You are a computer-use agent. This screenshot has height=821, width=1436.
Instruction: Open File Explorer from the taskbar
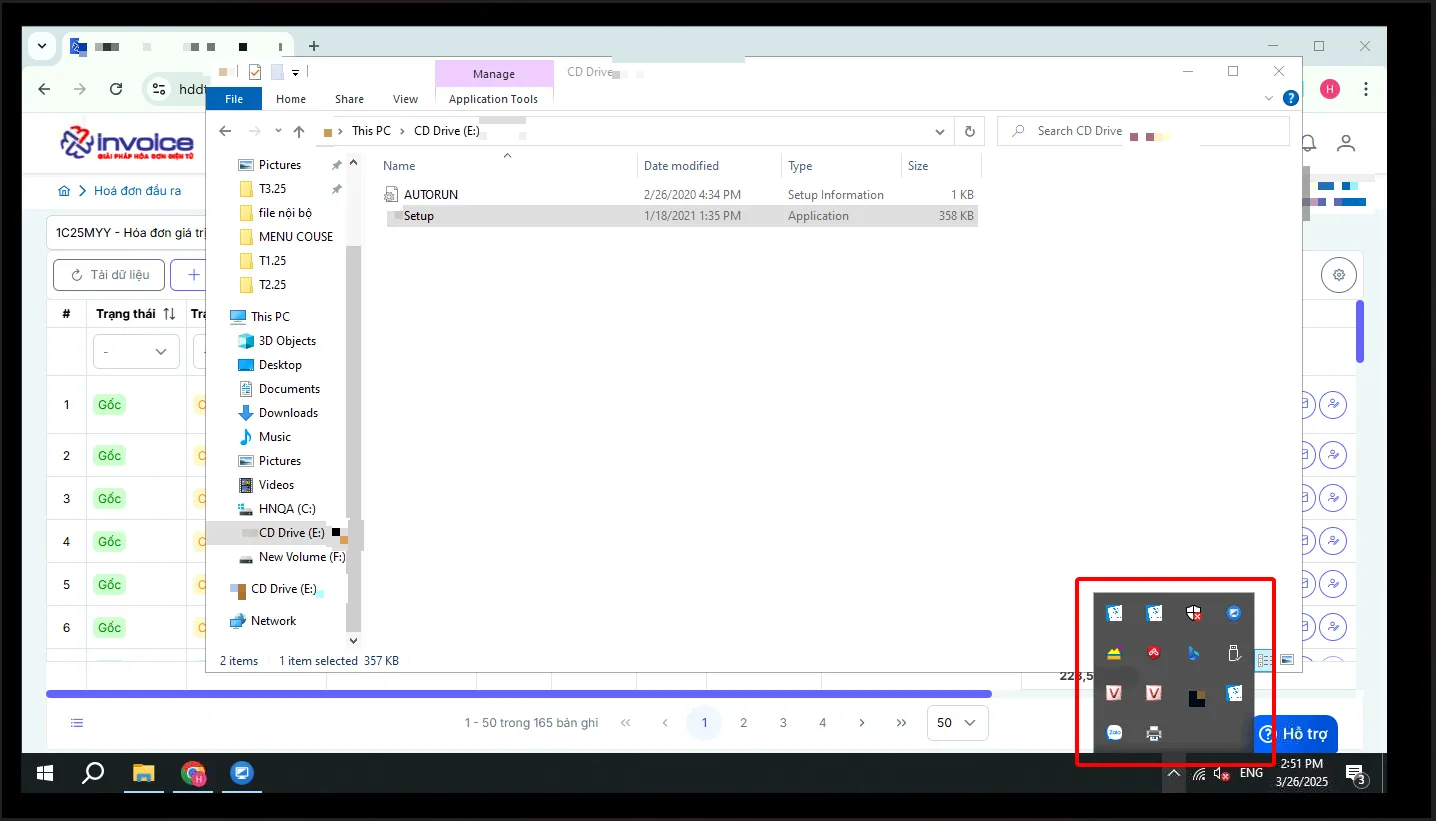(x=145, y=773)
